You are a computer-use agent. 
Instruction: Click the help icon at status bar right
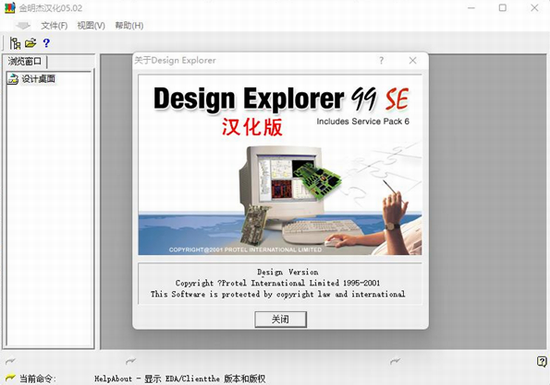(542, 361)
